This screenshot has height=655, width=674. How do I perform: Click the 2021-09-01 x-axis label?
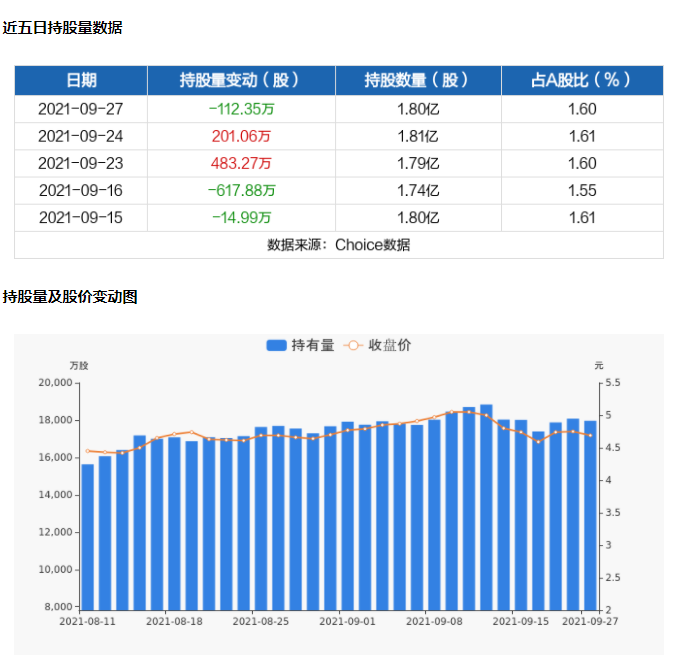click(347, 621)
